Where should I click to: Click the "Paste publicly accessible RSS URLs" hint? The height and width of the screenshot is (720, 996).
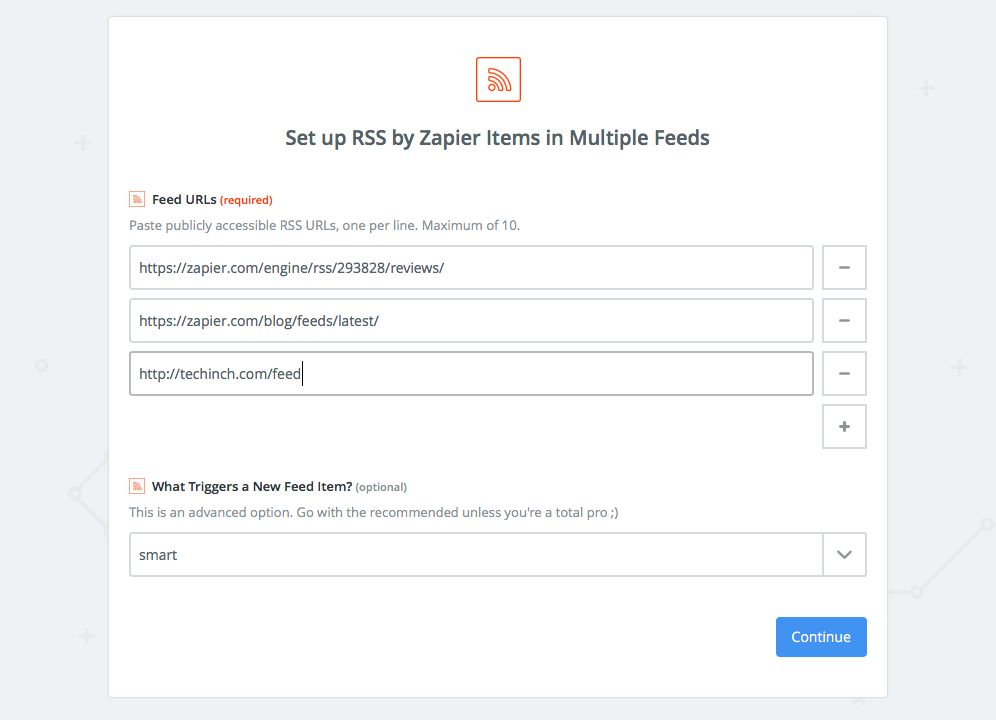[x=325, y=226]
